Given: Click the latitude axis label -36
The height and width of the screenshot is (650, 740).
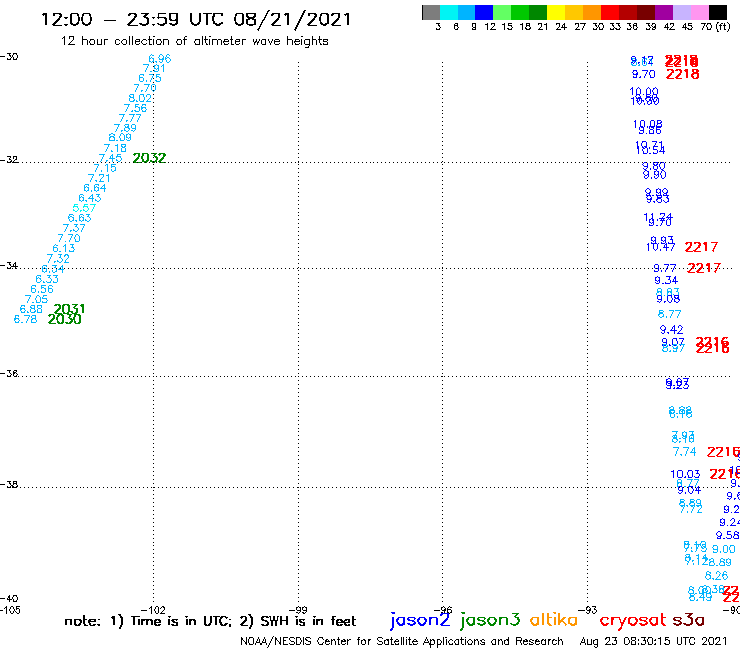Looking at the screenshot, I should [x=9, y=374].
